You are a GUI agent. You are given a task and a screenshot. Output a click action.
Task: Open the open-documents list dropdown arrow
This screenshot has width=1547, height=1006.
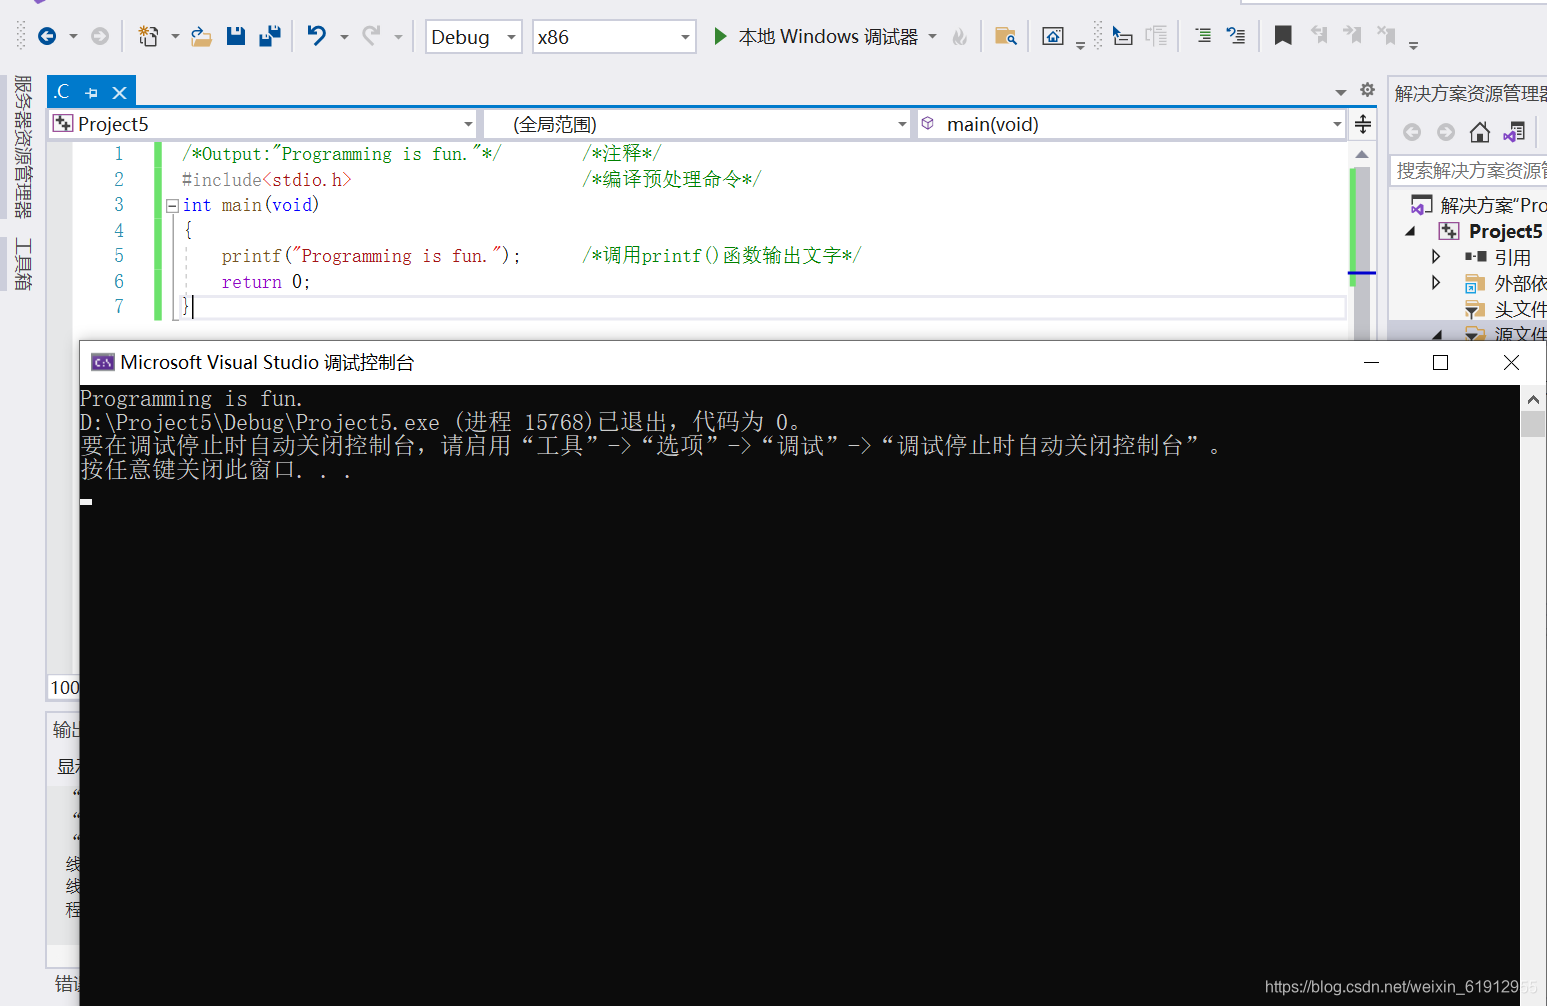(1341, 93)
